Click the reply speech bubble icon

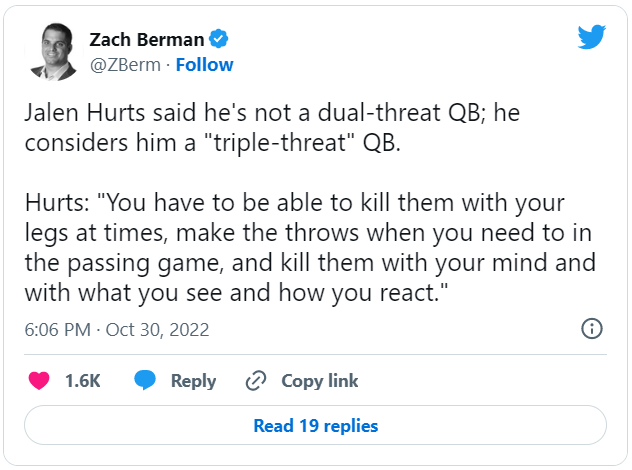[x=145, y=380]
